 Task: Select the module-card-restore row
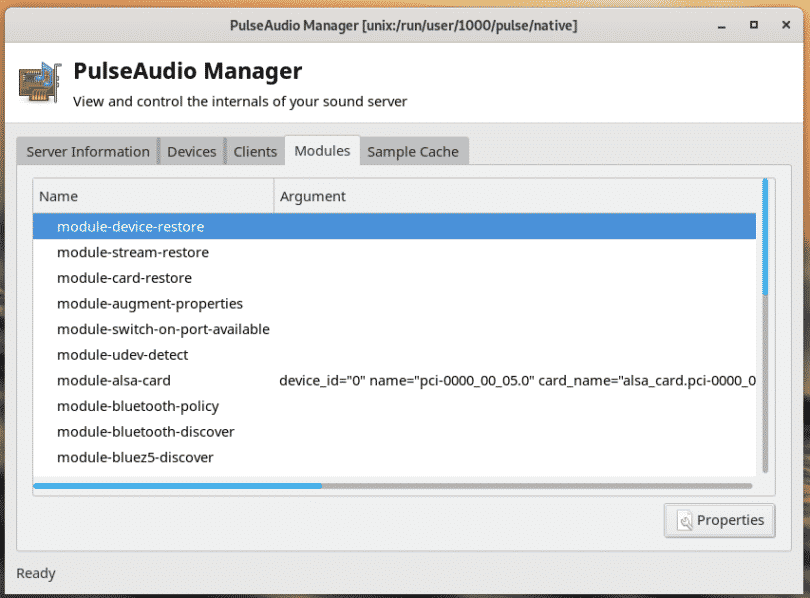[394, 278]
